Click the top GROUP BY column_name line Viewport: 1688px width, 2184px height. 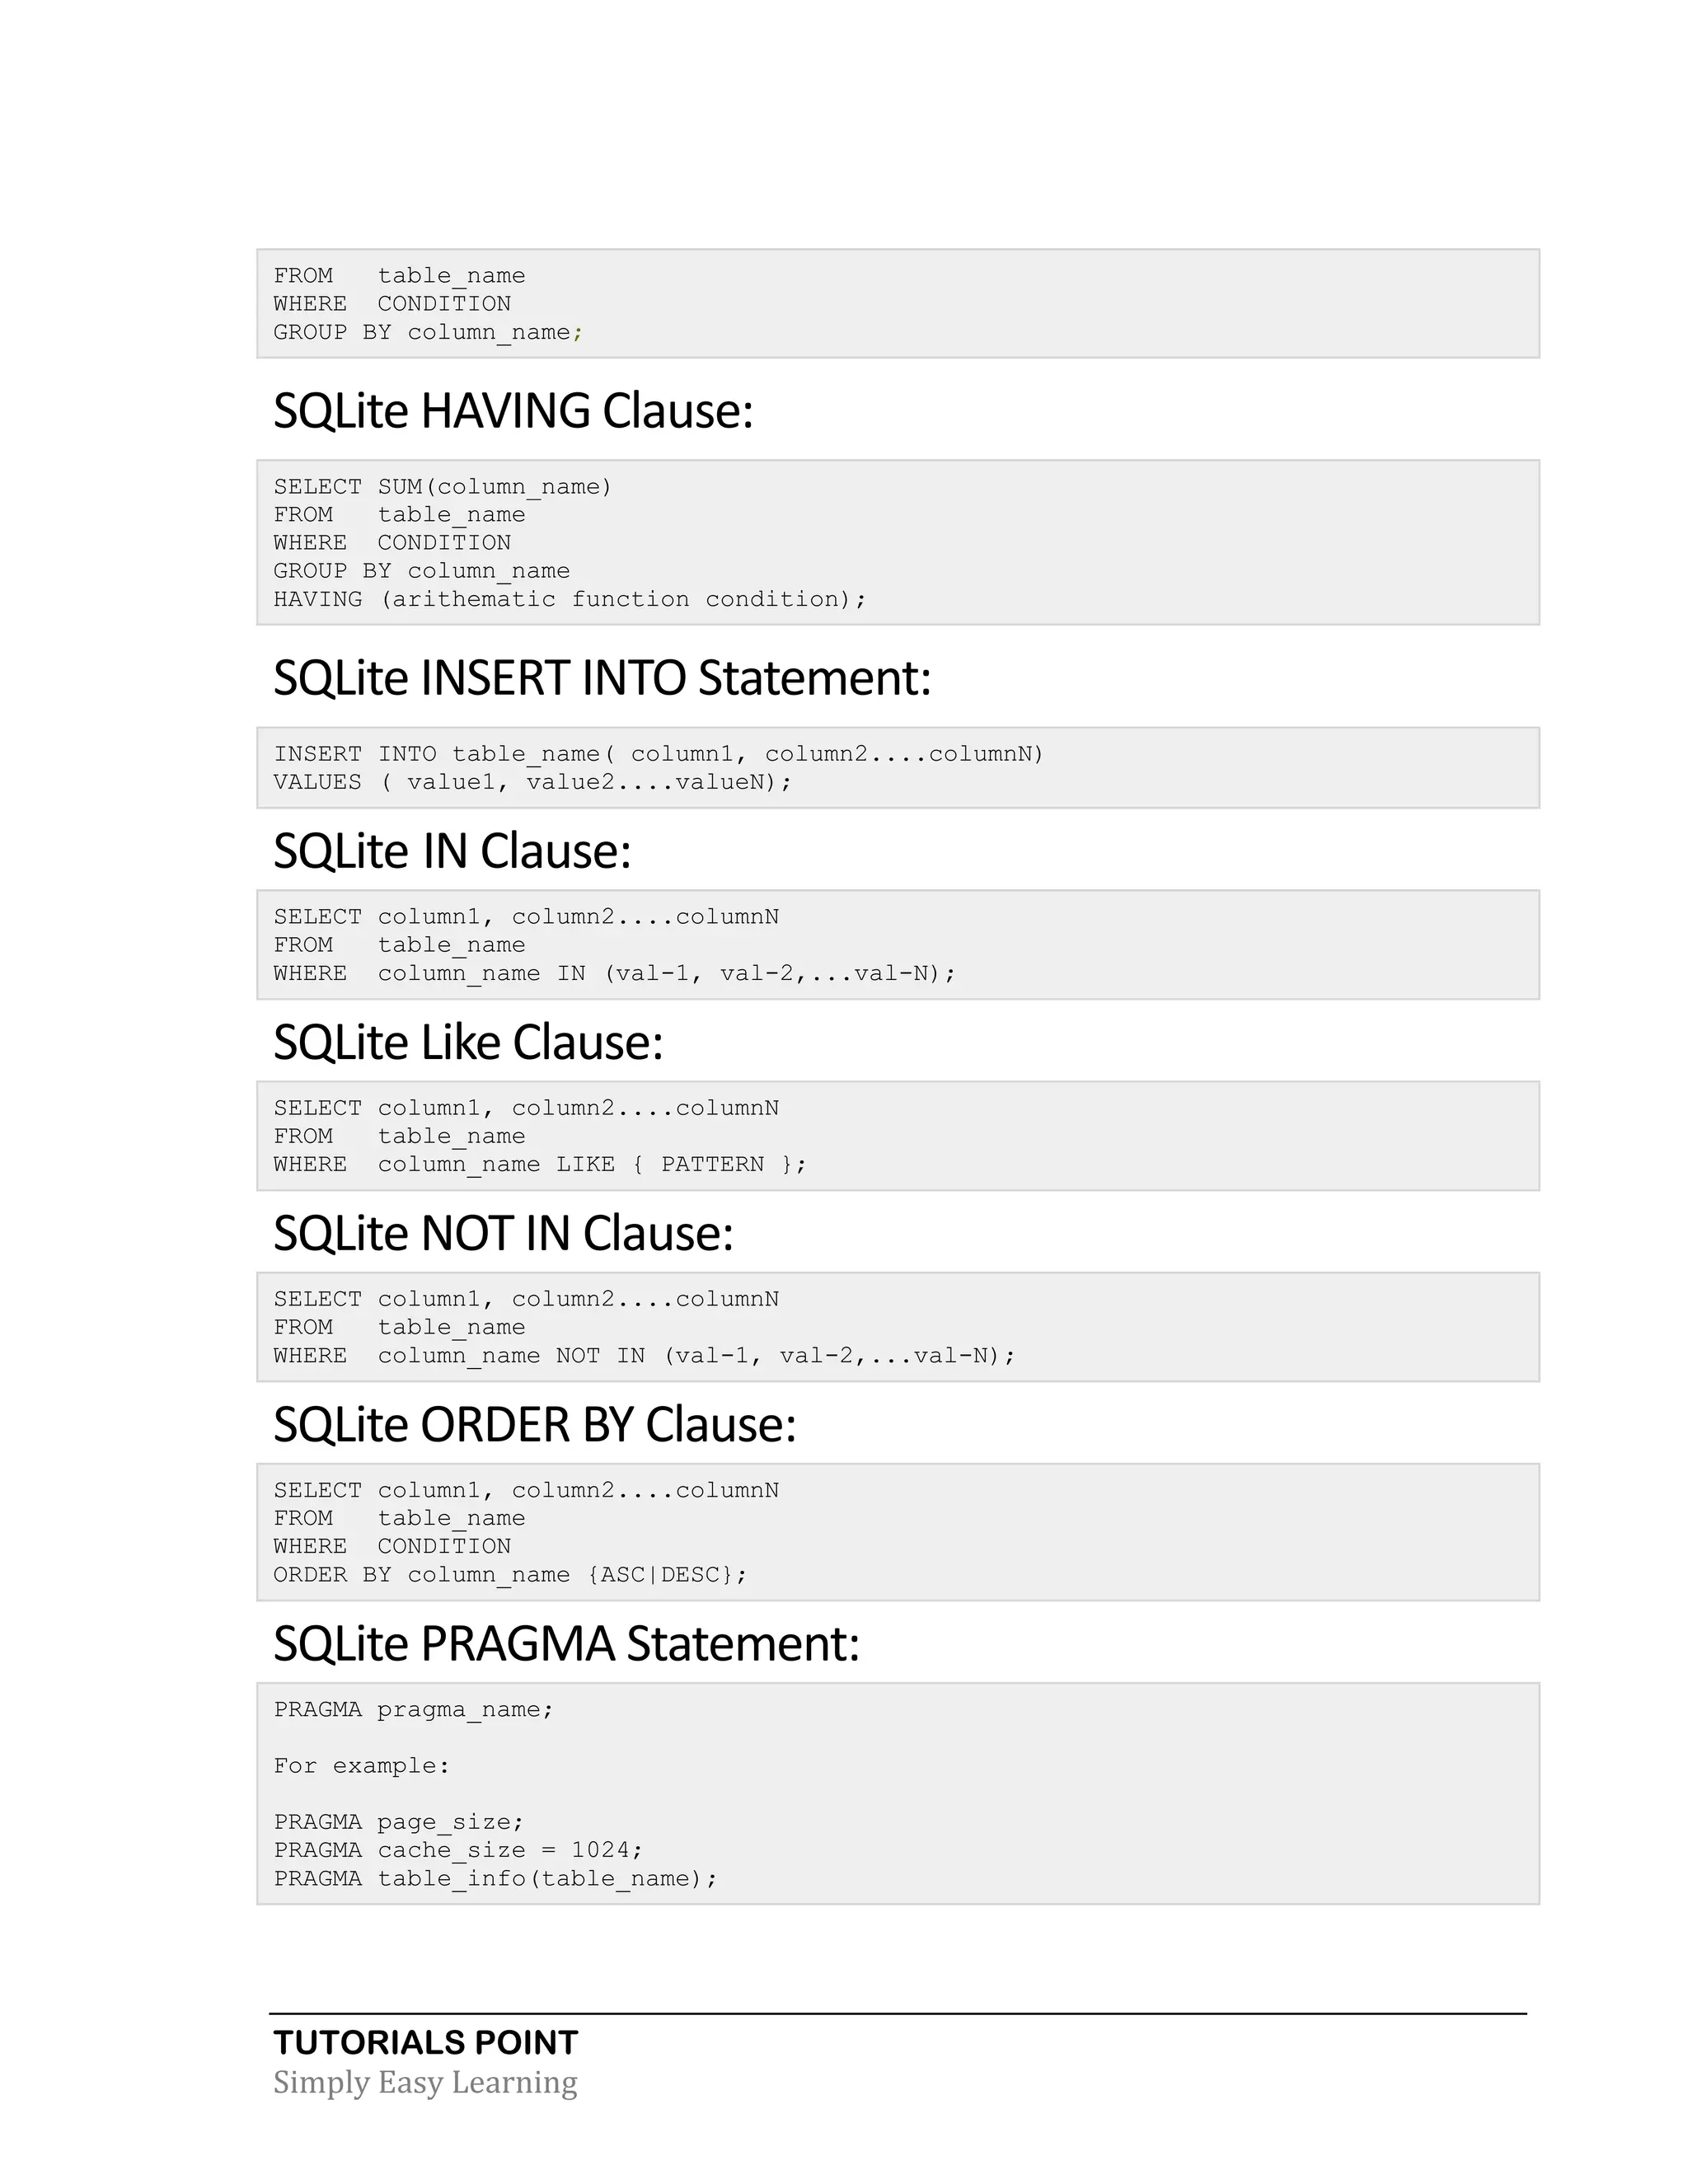pos(428,332)
